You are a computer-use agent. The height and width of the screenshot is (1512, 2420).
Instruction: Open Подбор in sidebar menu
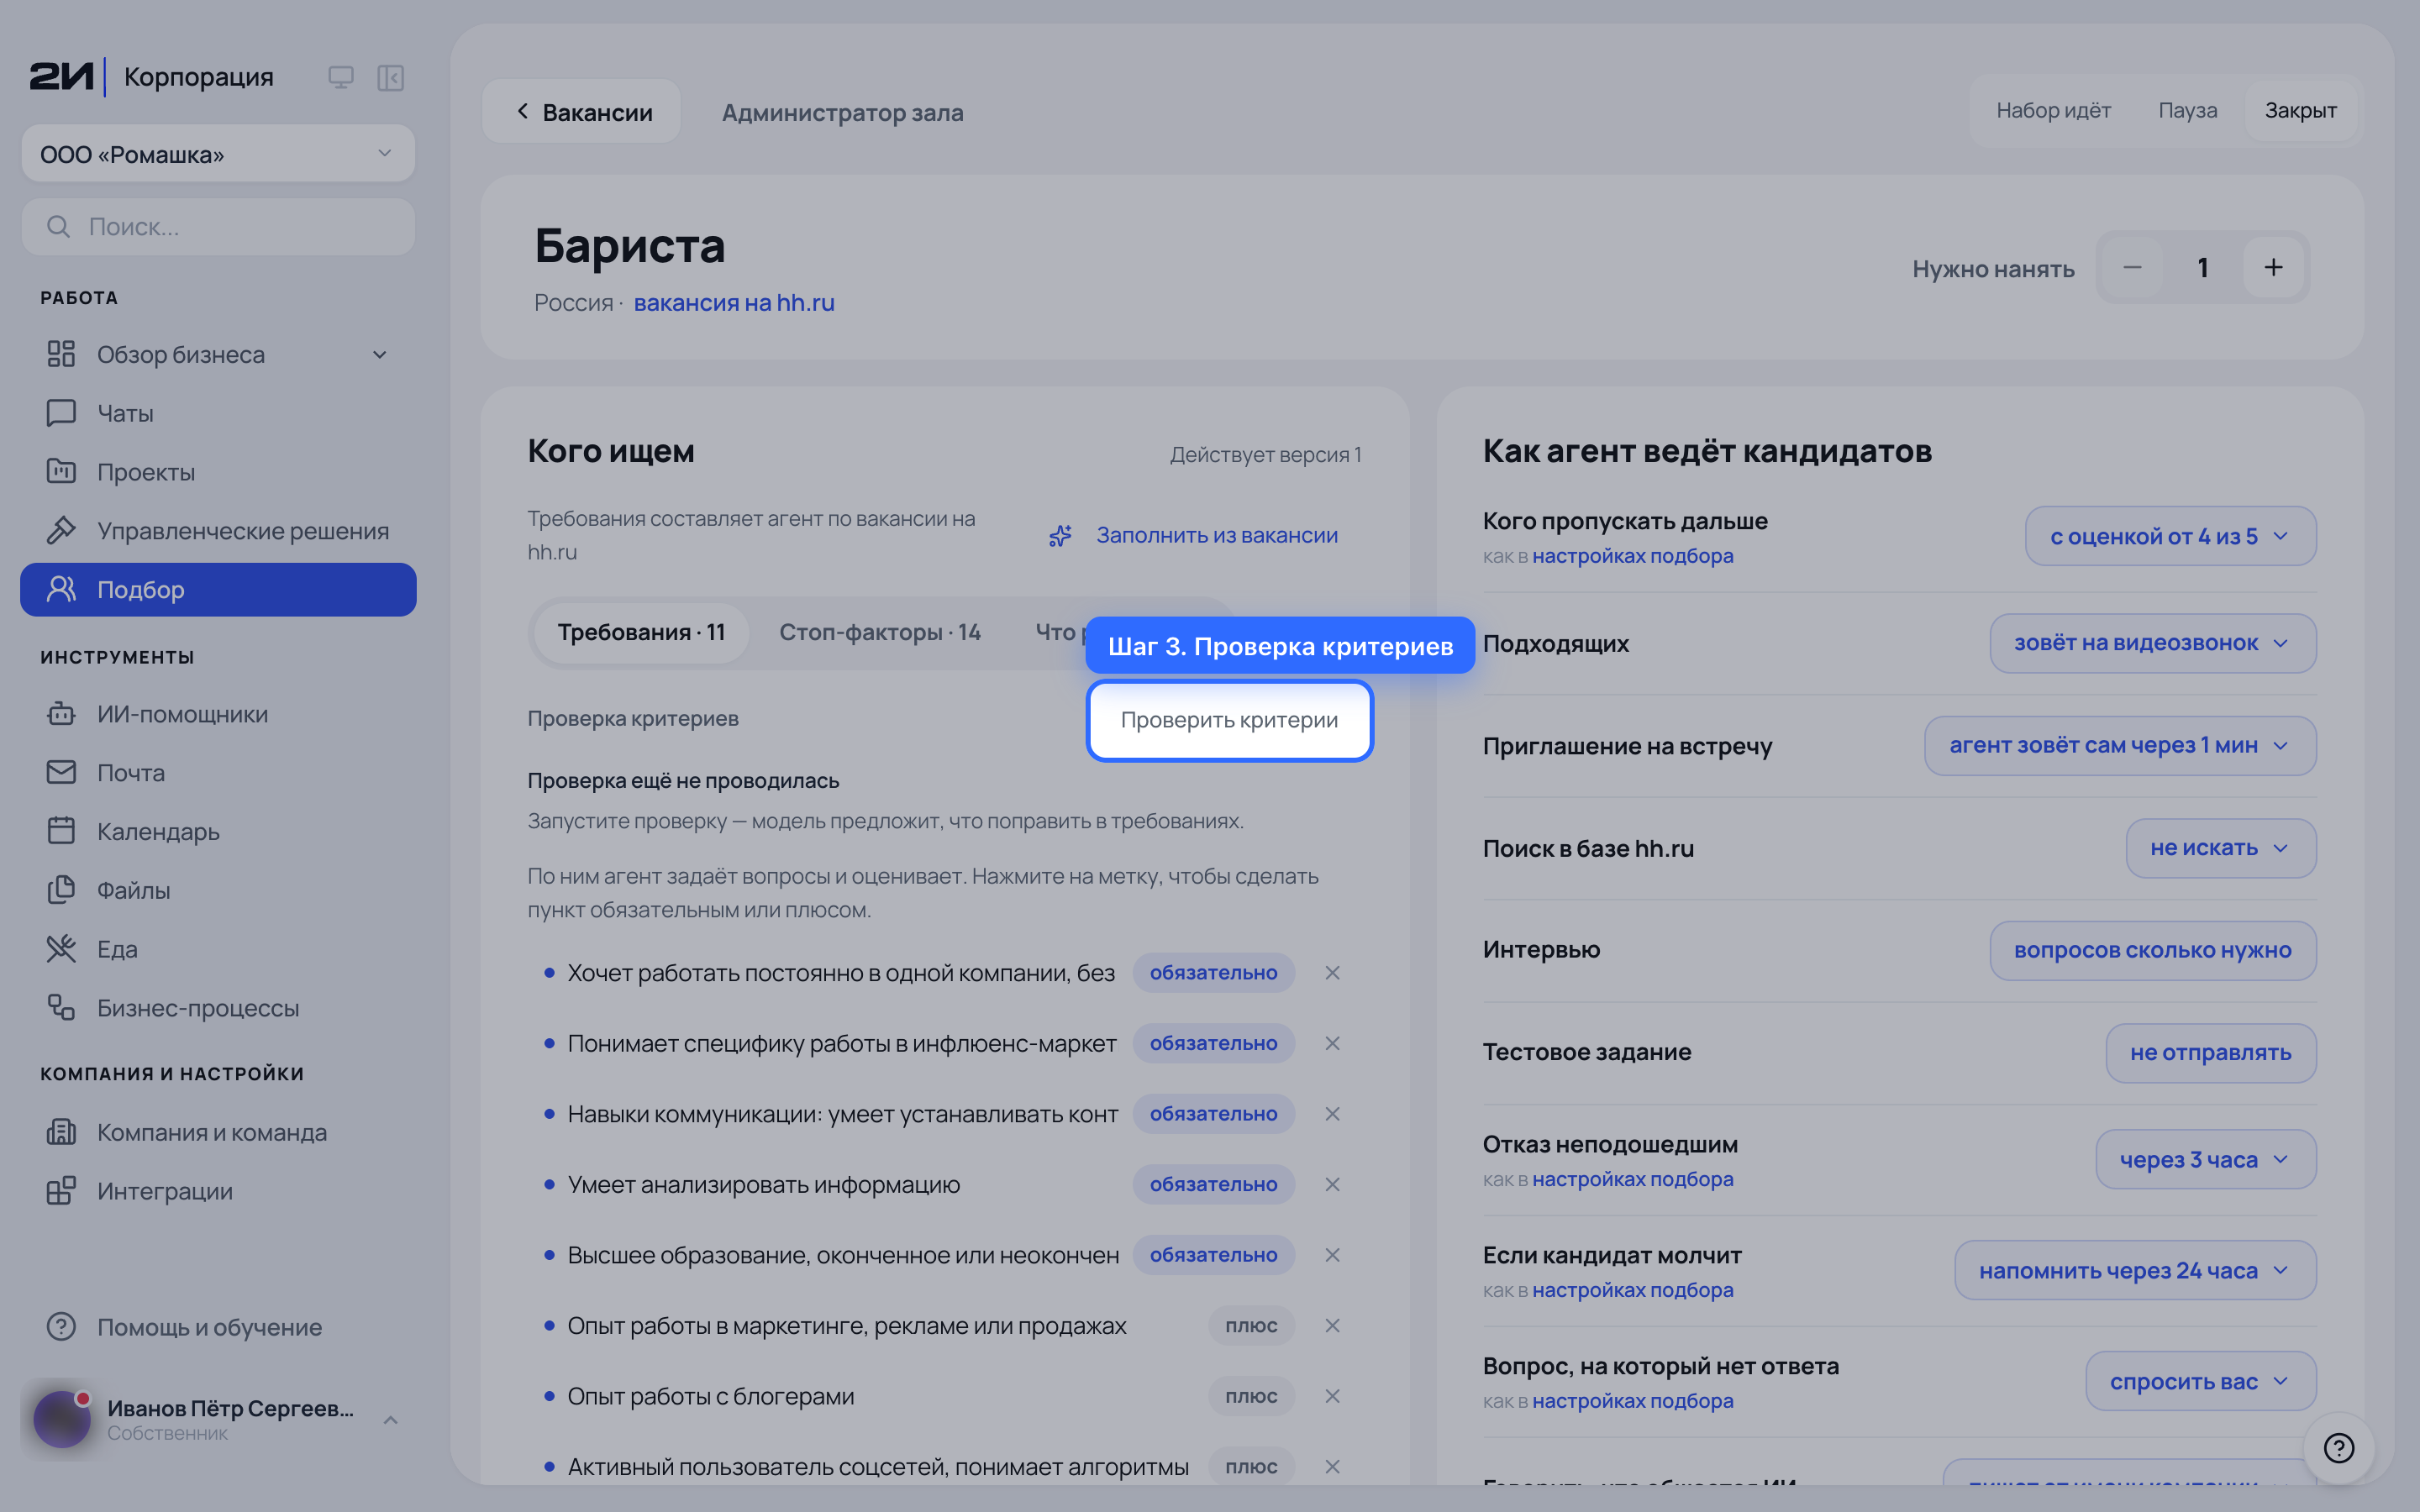[x=218, y=590]
